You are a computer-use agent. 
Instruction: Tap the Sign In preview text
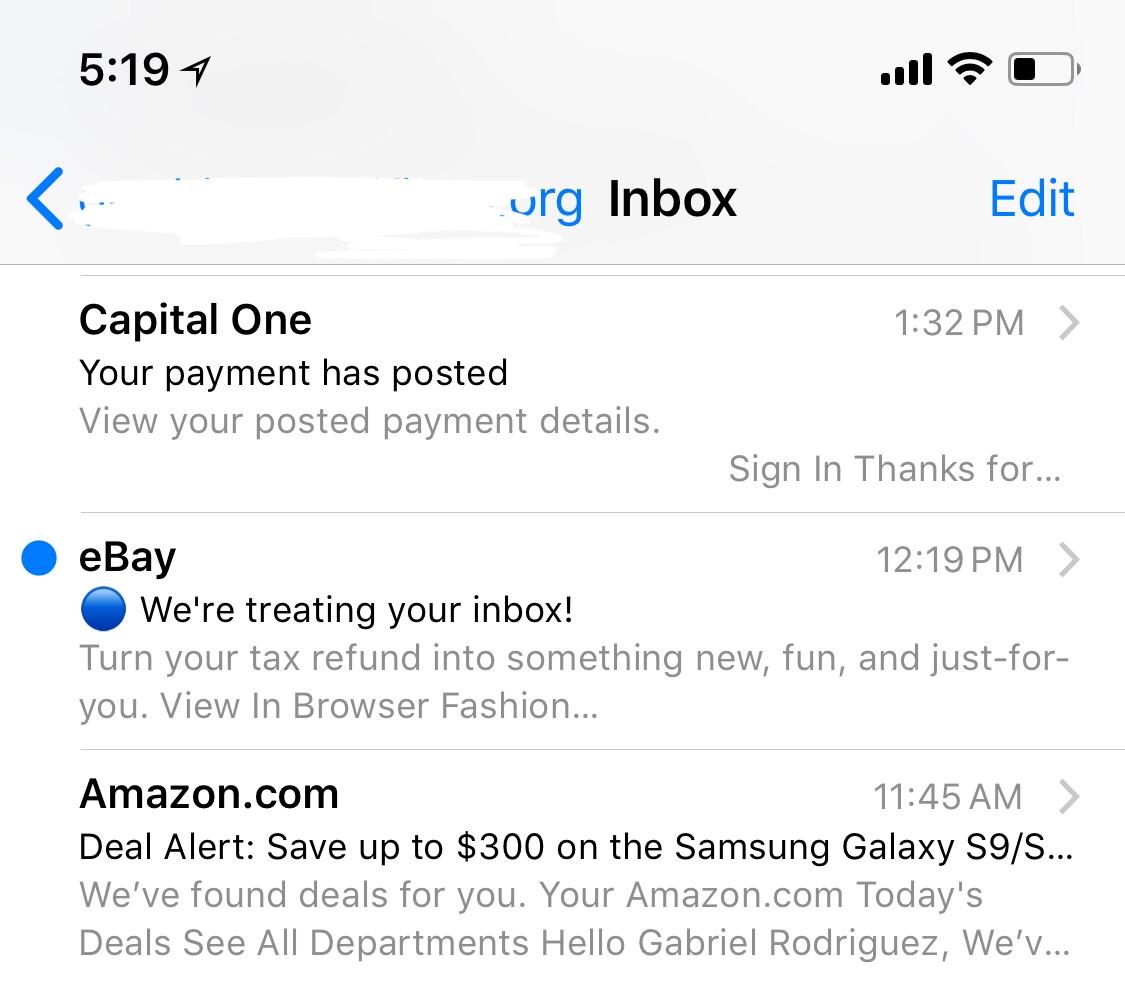pyautogui.click(x=895, y=468)
